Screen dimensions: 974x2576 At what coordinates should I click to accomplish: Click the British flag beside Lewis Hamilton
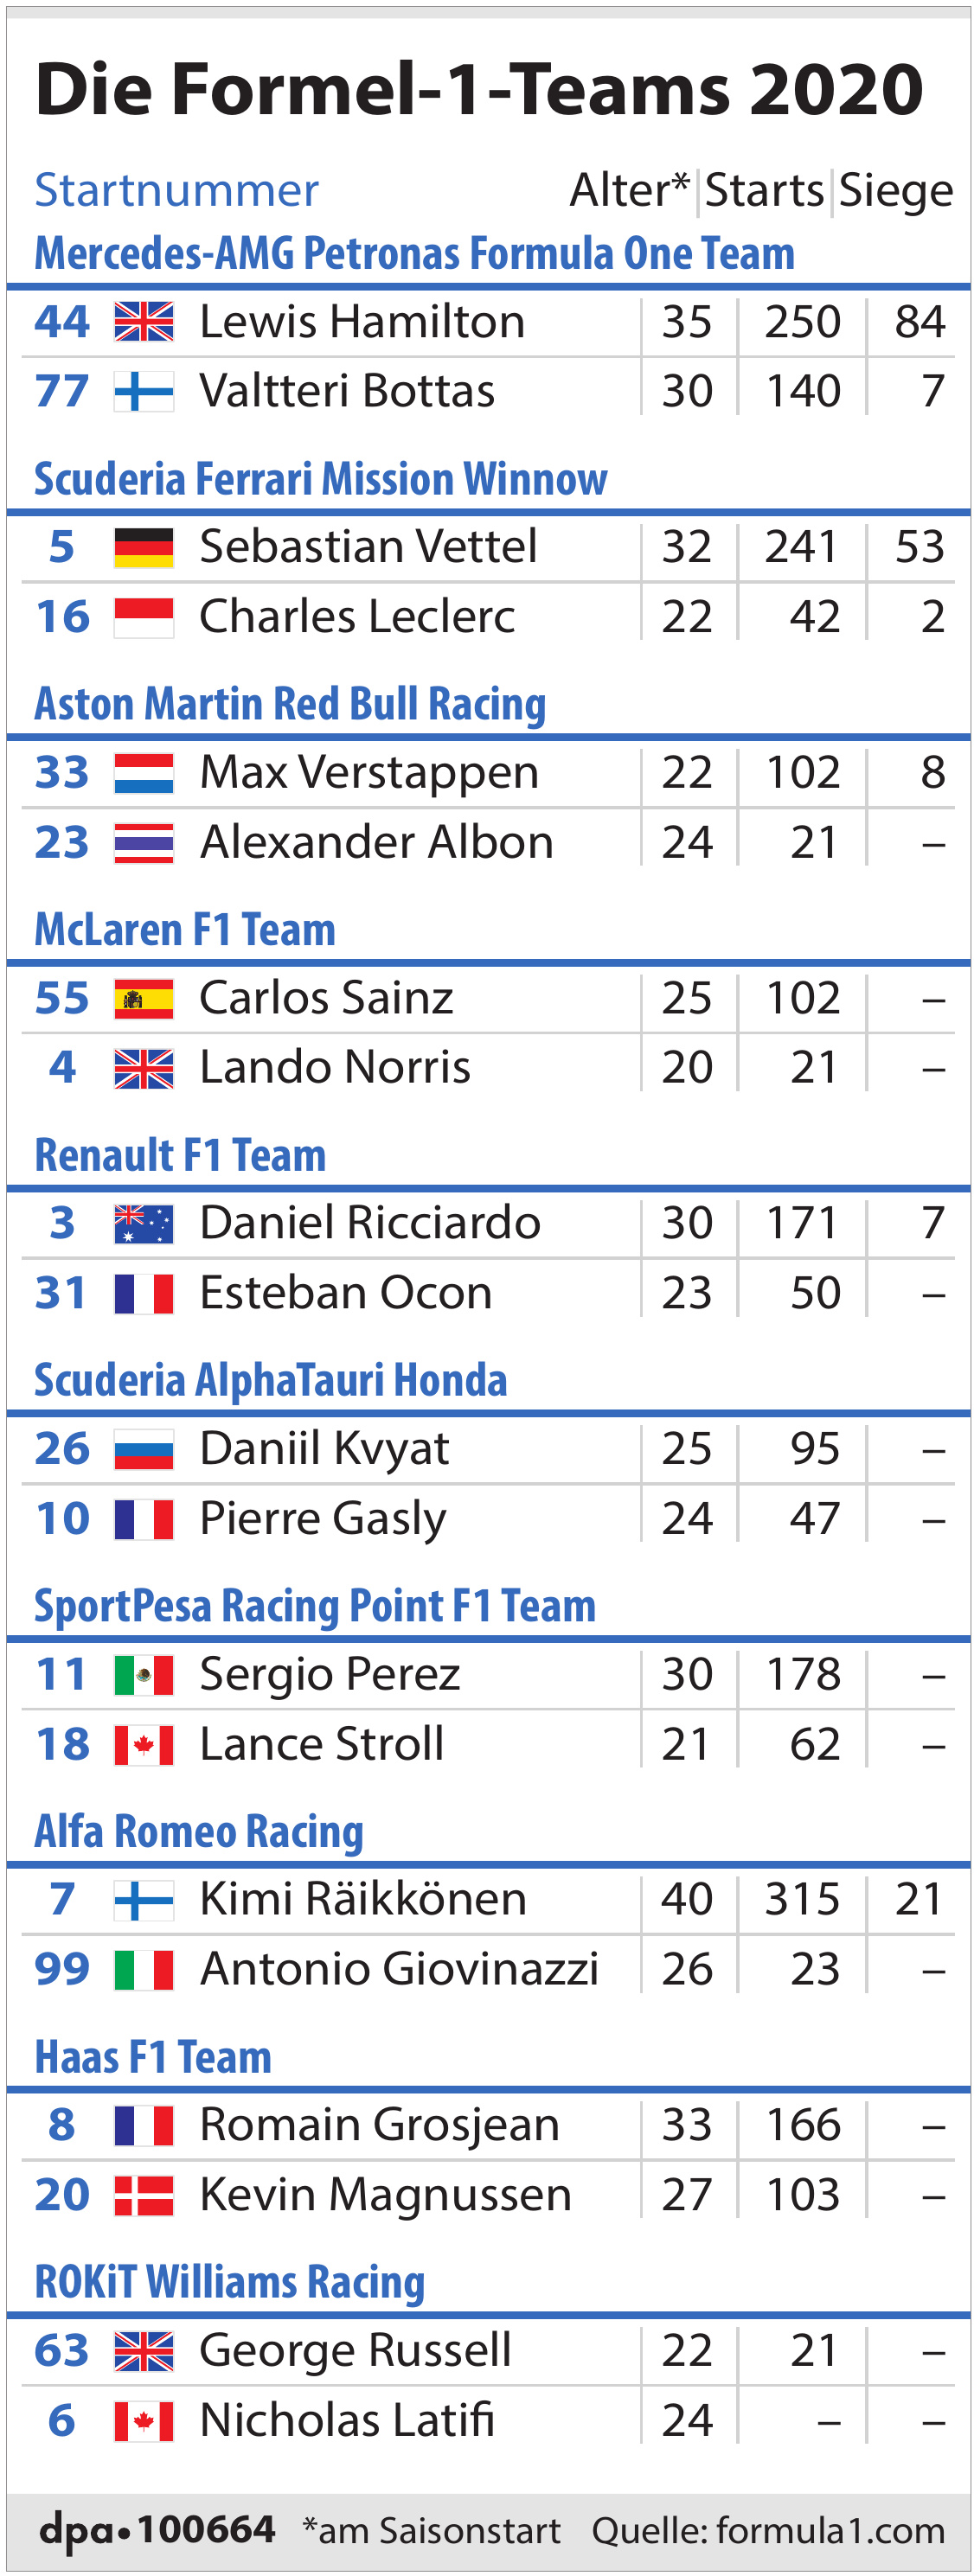(144, 322)
